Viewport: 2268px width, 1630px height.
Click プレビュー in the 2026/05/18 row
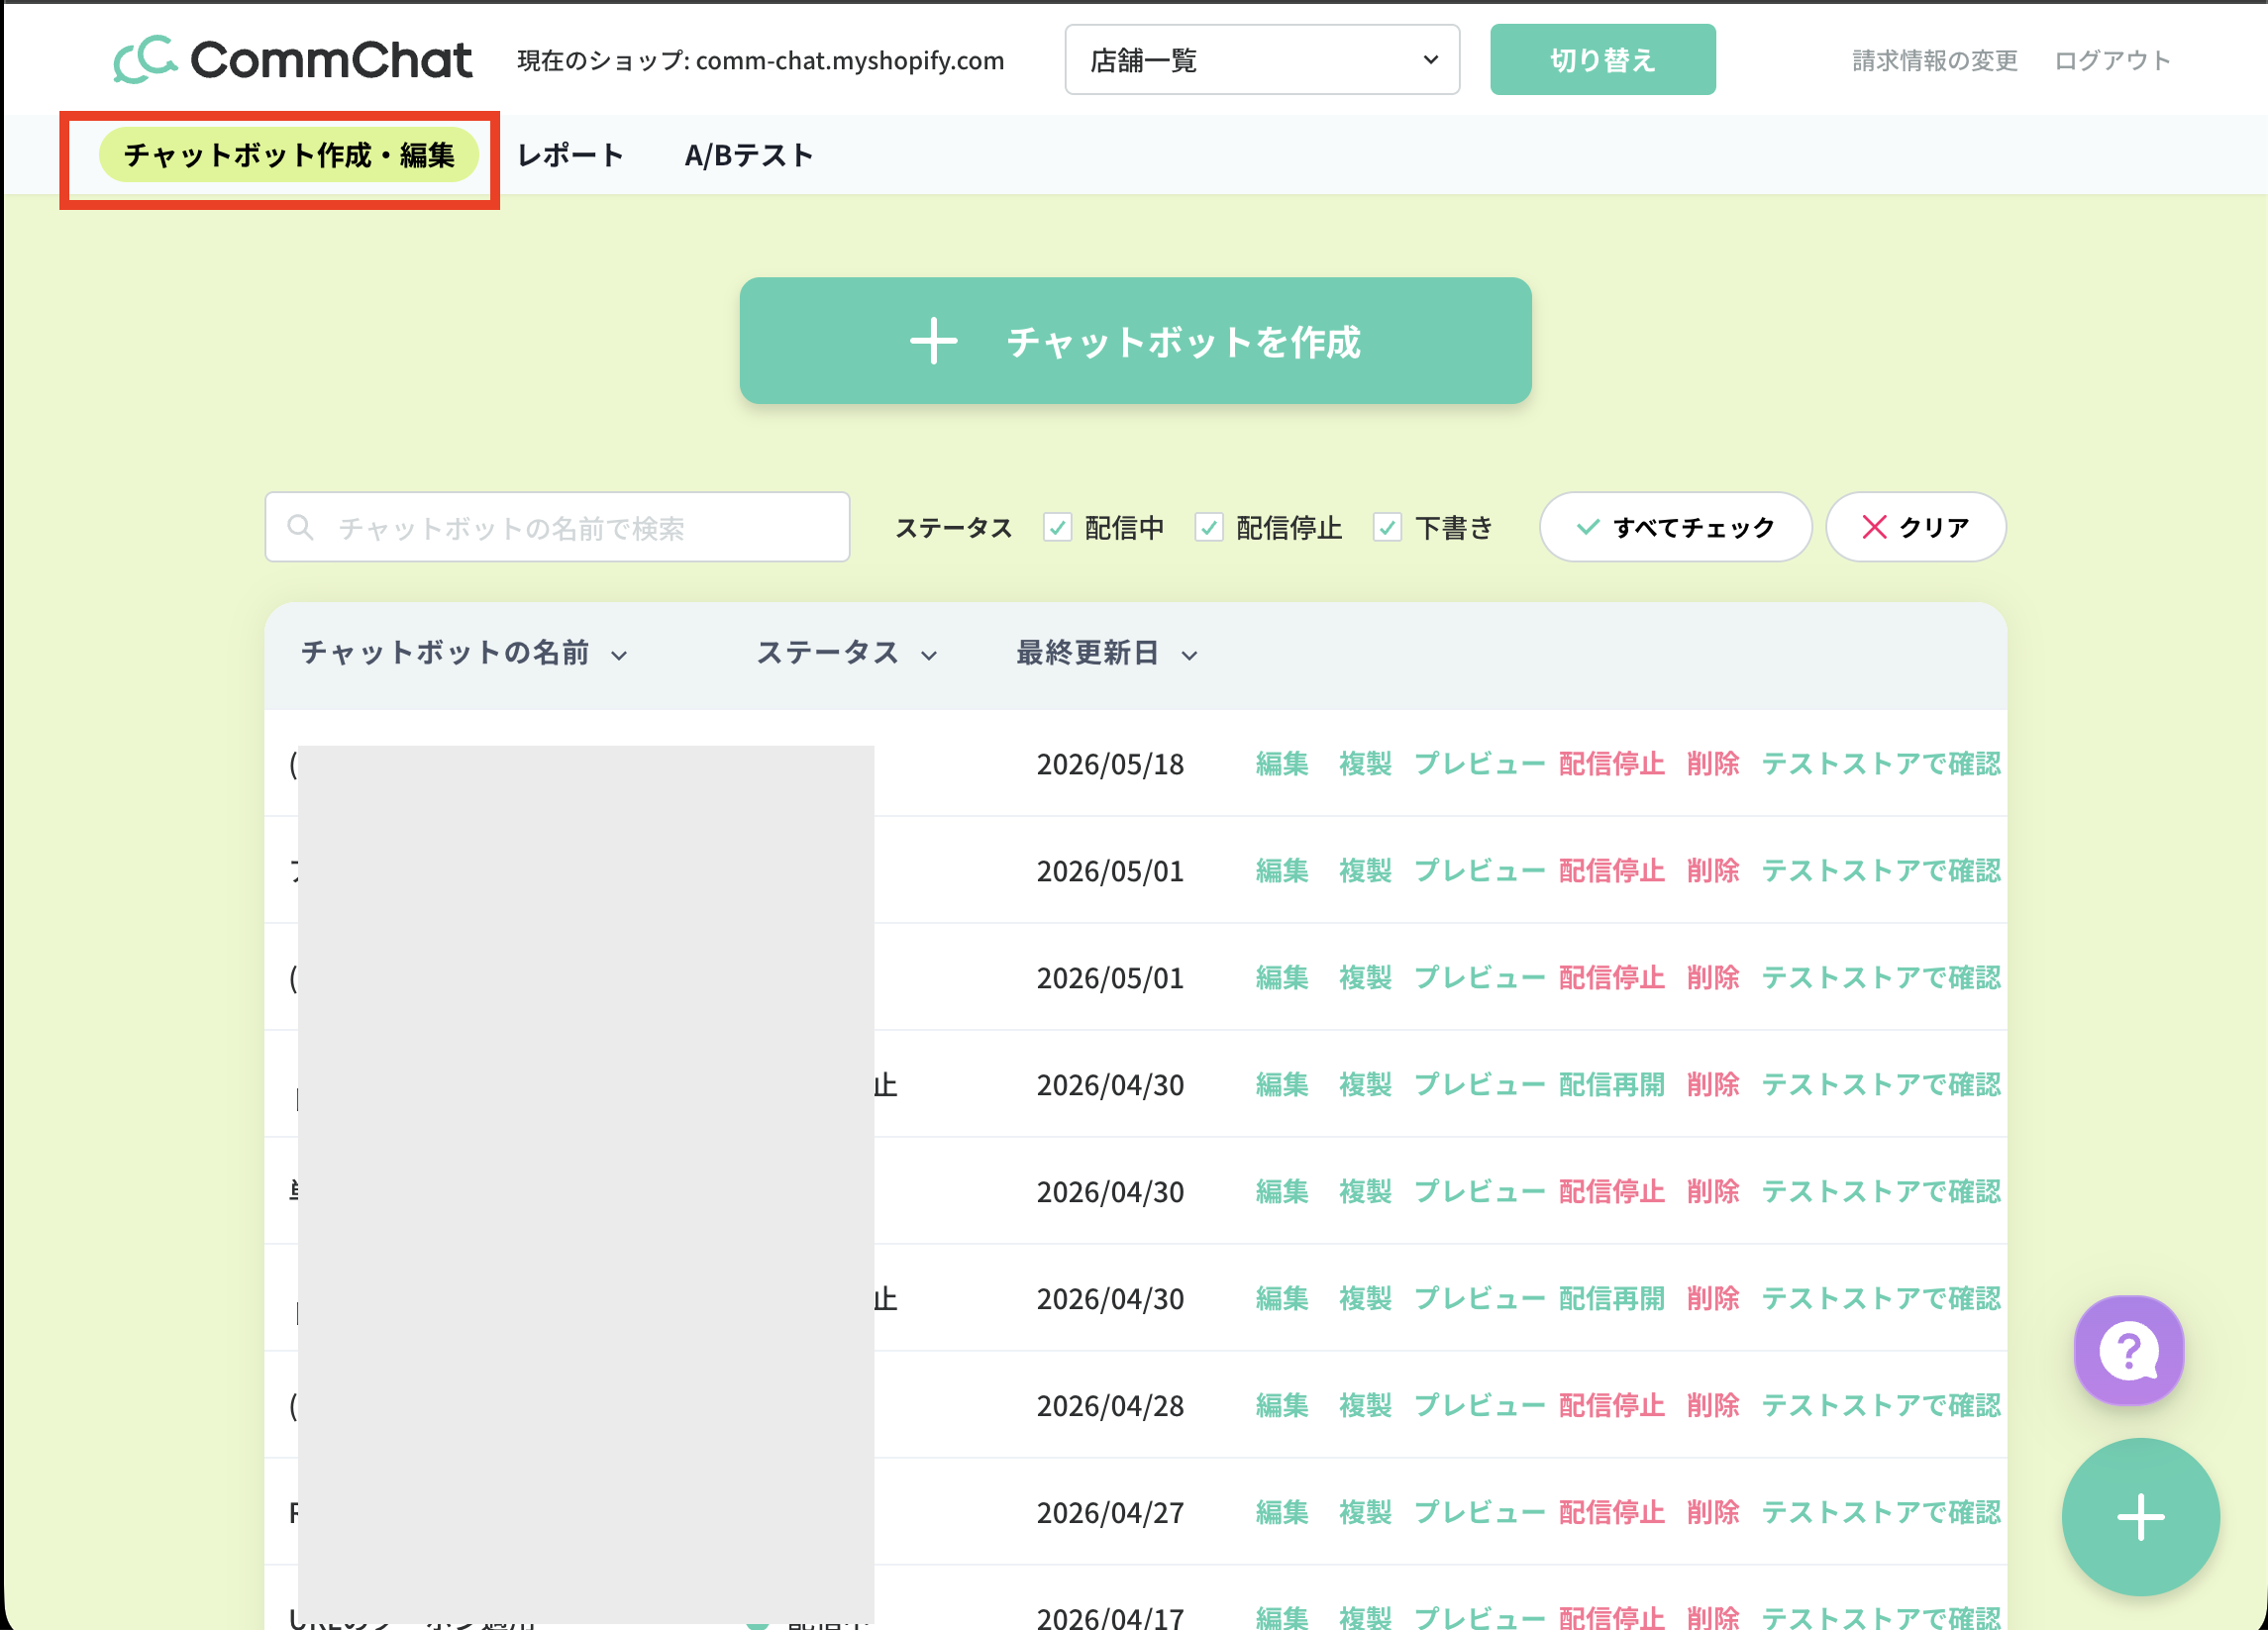[x=1479, y=764]
